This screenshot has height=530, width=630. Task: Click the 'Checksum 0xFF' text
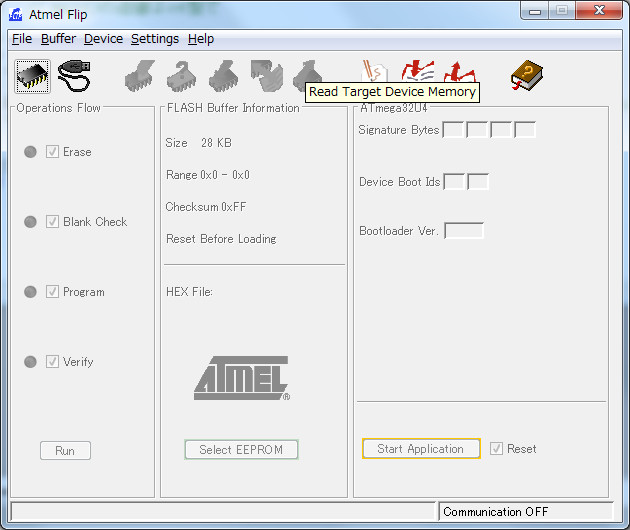[x=206, y=207]
